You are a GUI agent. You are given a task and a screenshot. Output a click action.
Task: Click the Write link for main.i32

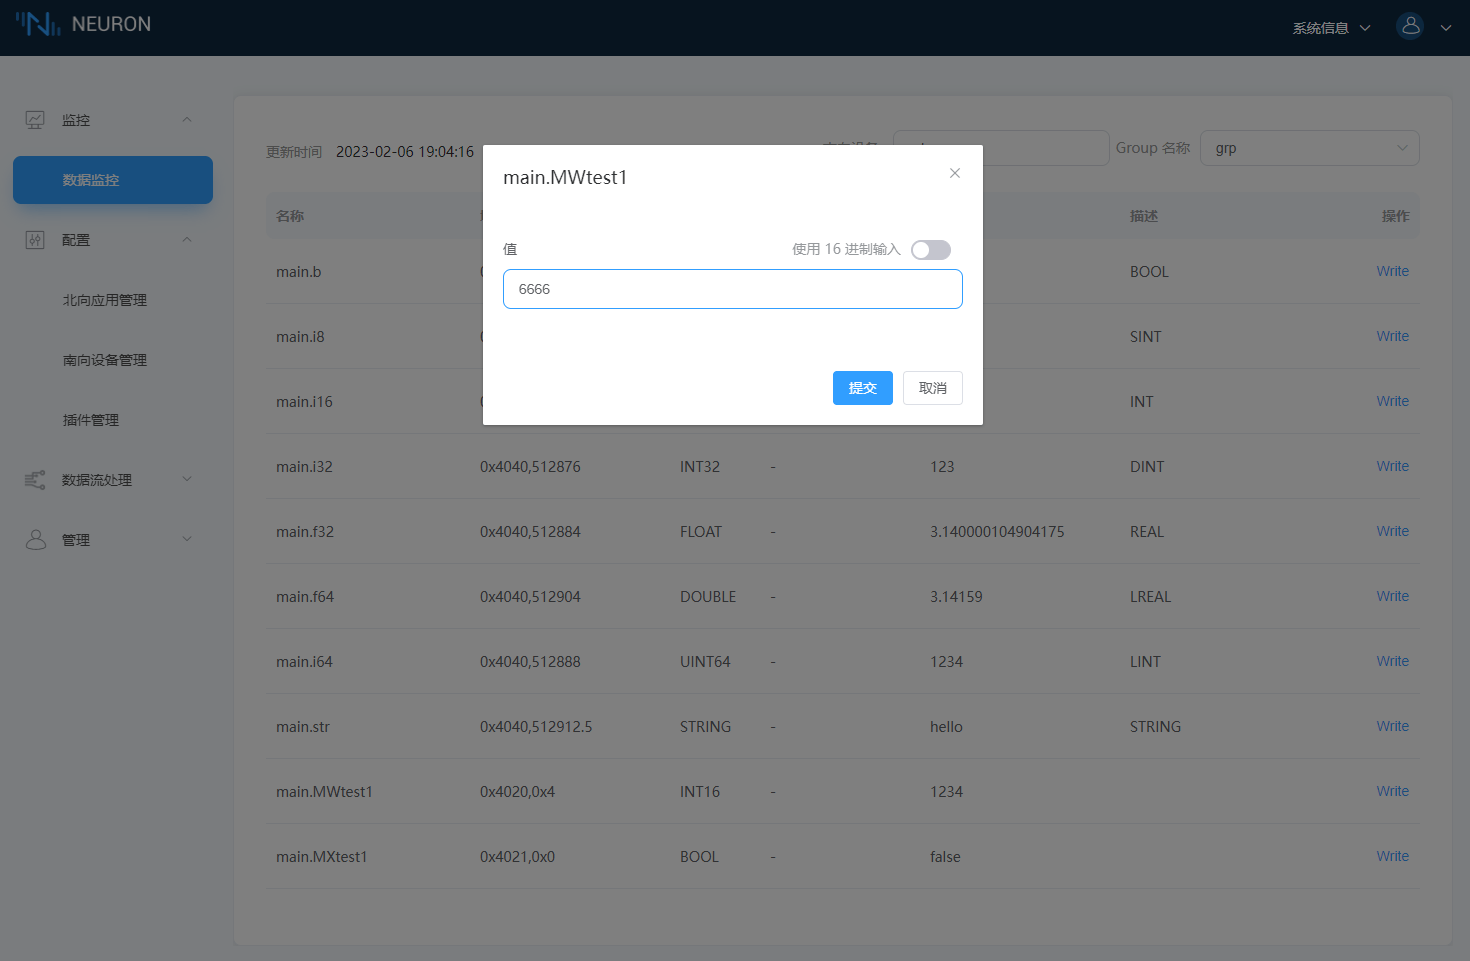(1391, 466)
